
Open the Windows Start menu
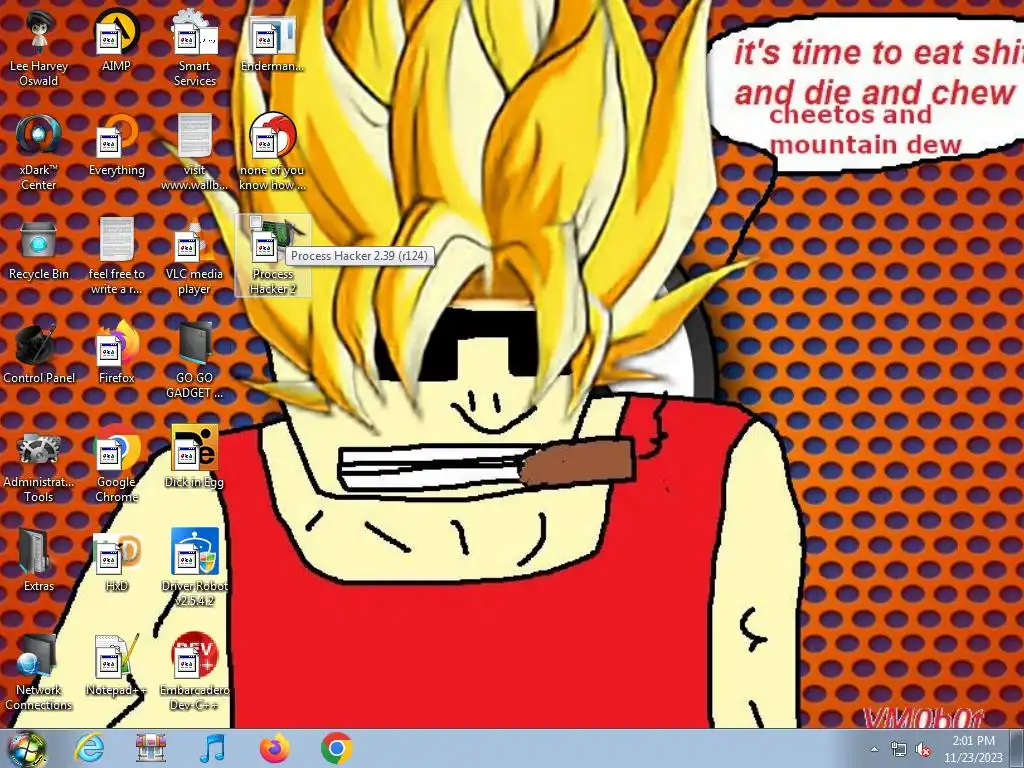(x=27, y=748)
